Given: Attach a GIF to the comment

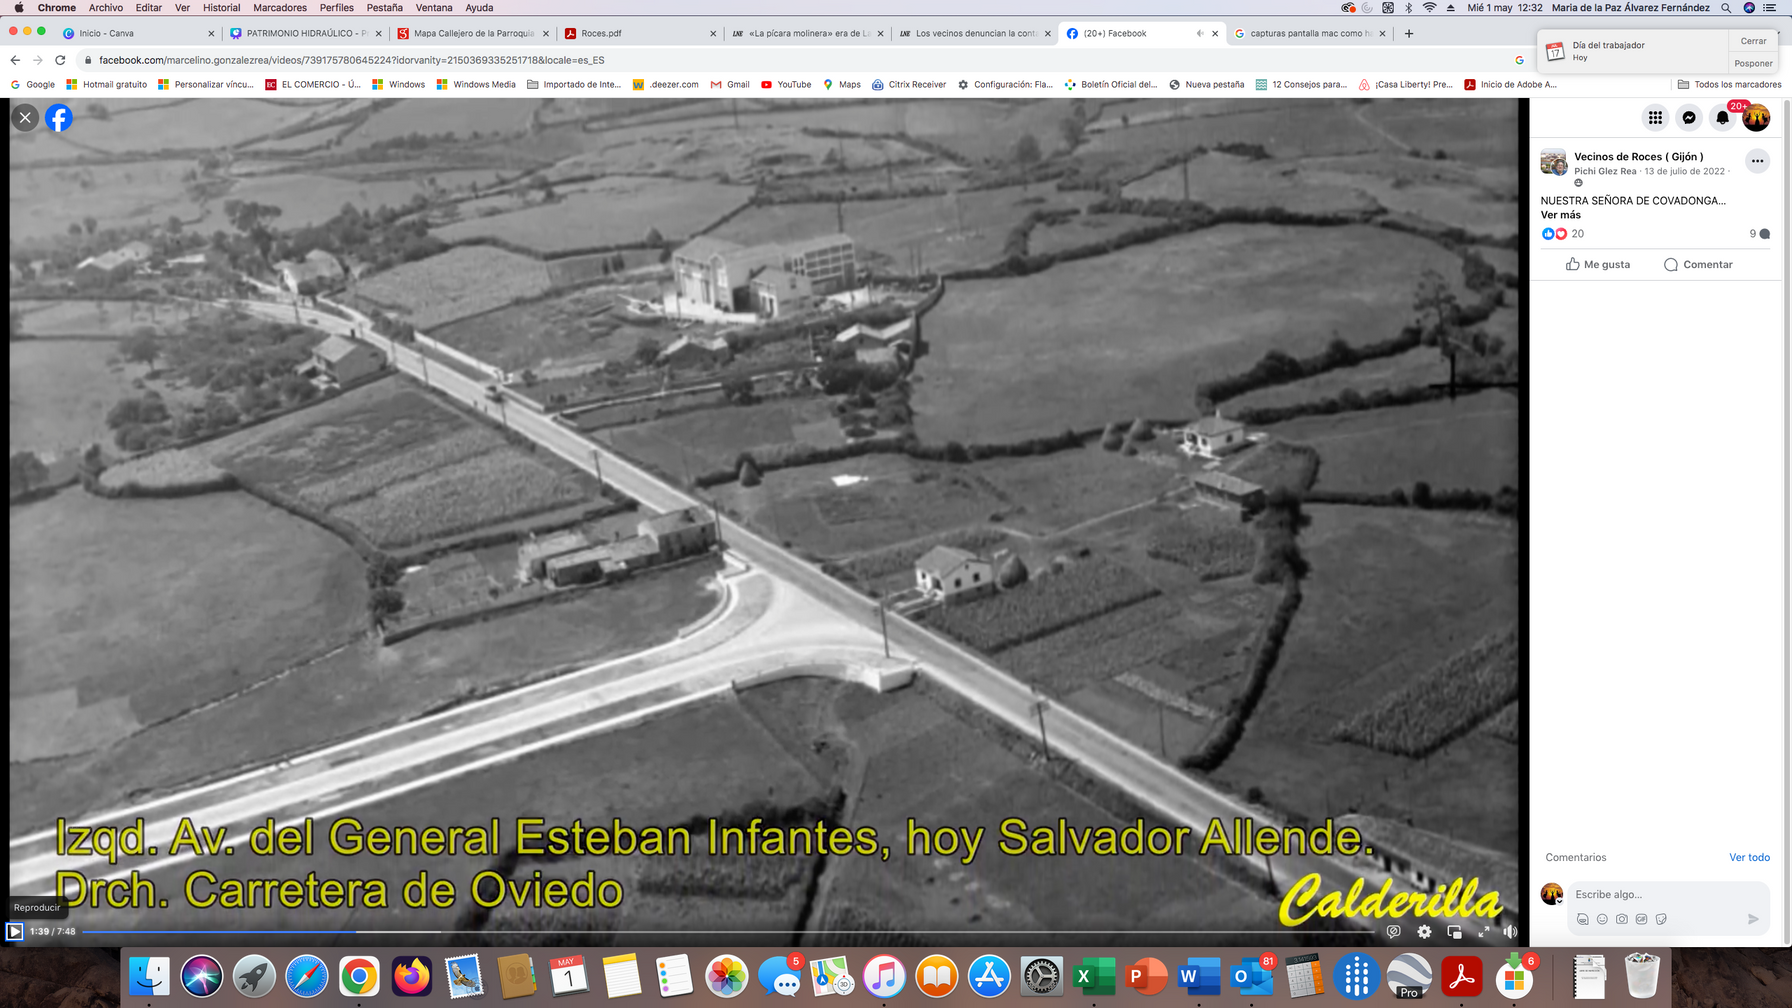Looking at the screenshot, I should tap(1641, 919).
